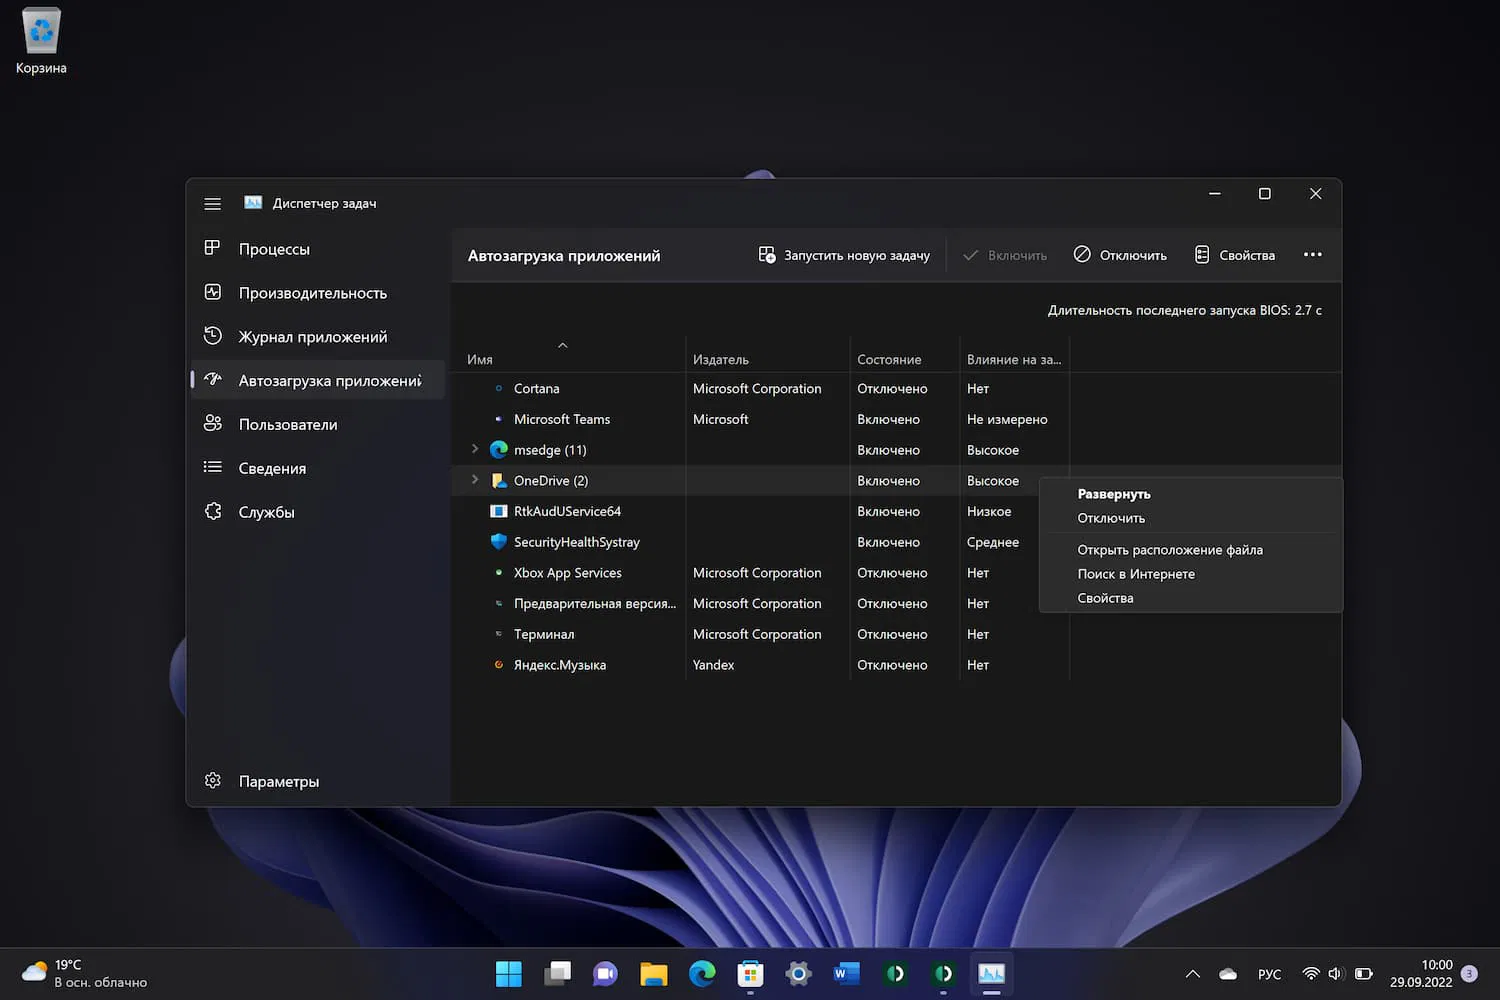
Task: Switch to the Performance page
Action: click(x=312, y=293)
